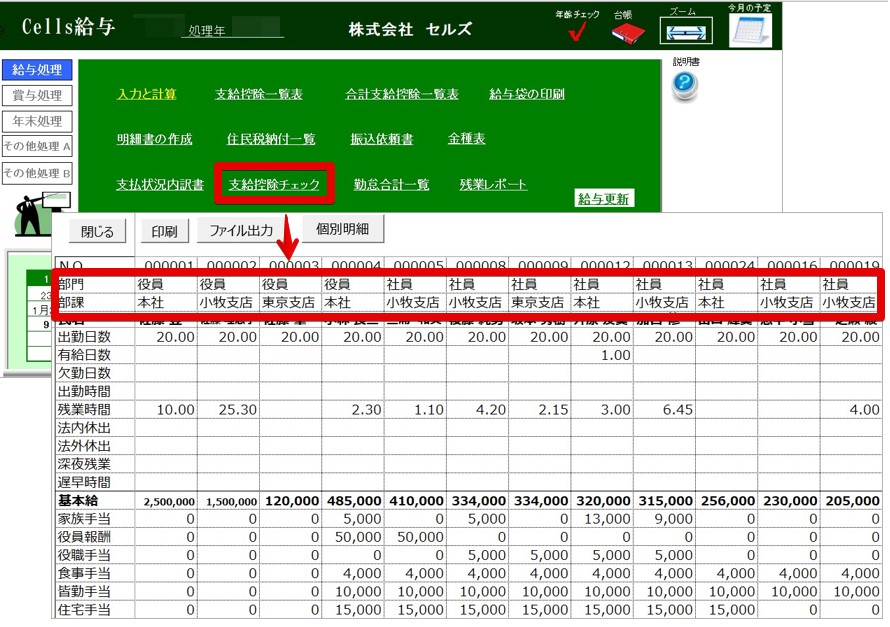Click the 給与袋の印刷 link
The height and width of the screenshot is (627, 890).
click(526, 95)
